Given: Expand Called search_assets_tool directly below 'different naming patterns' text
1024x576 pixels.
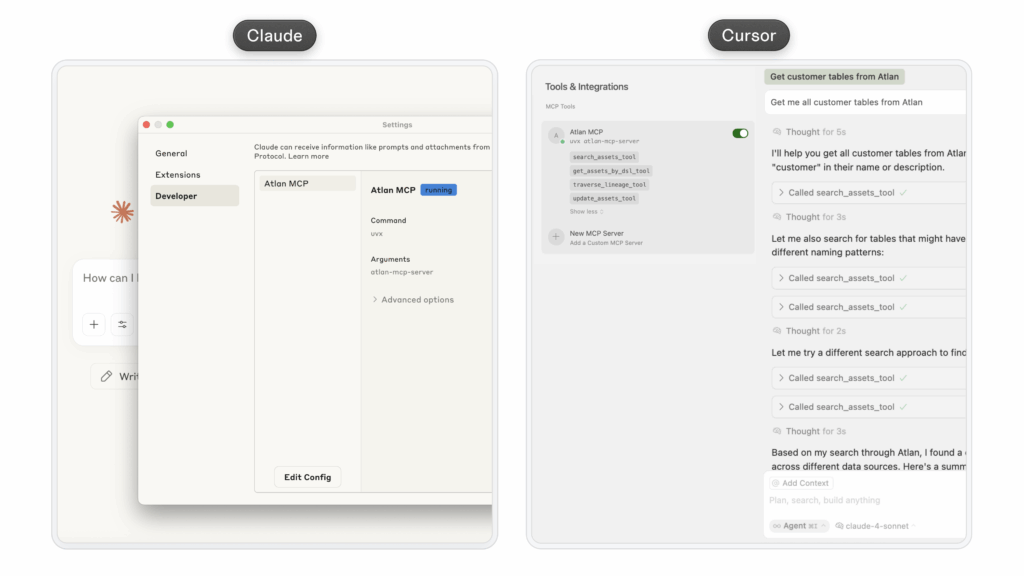Looking at the screenshot, I should 869,278.
